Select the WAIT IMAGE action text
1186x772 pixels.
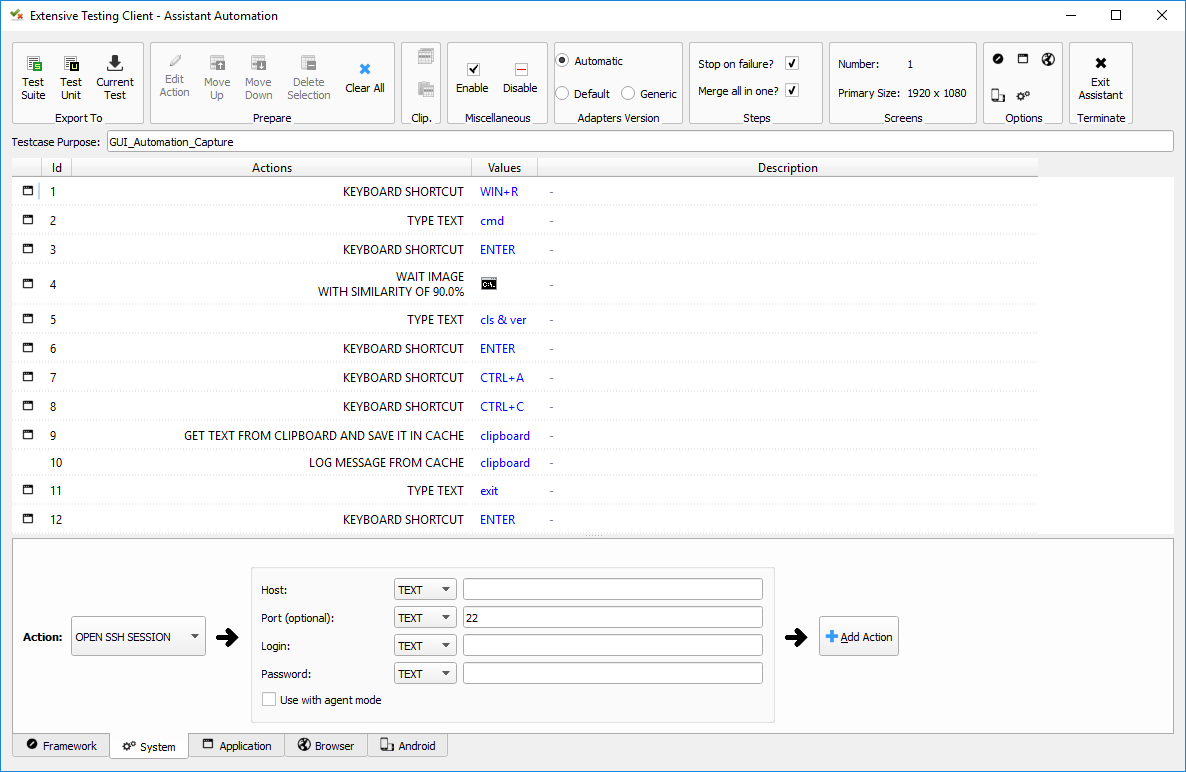(x=430, y=277)
